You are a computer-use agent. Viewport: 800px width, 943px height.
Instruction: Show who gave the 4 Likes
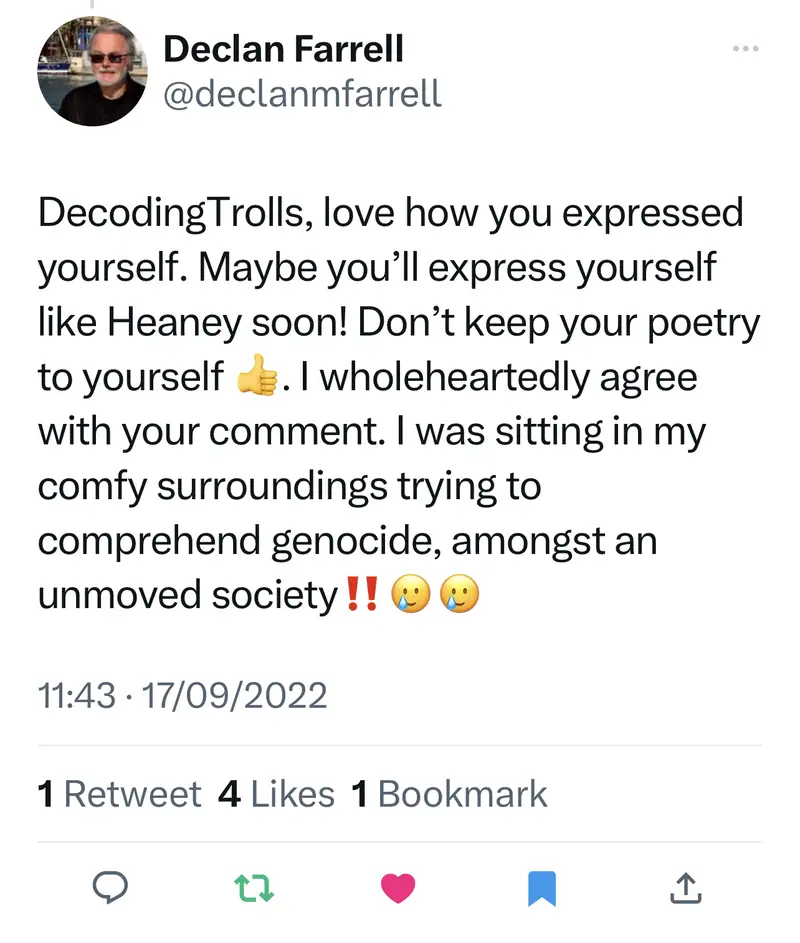click(276, 794)
